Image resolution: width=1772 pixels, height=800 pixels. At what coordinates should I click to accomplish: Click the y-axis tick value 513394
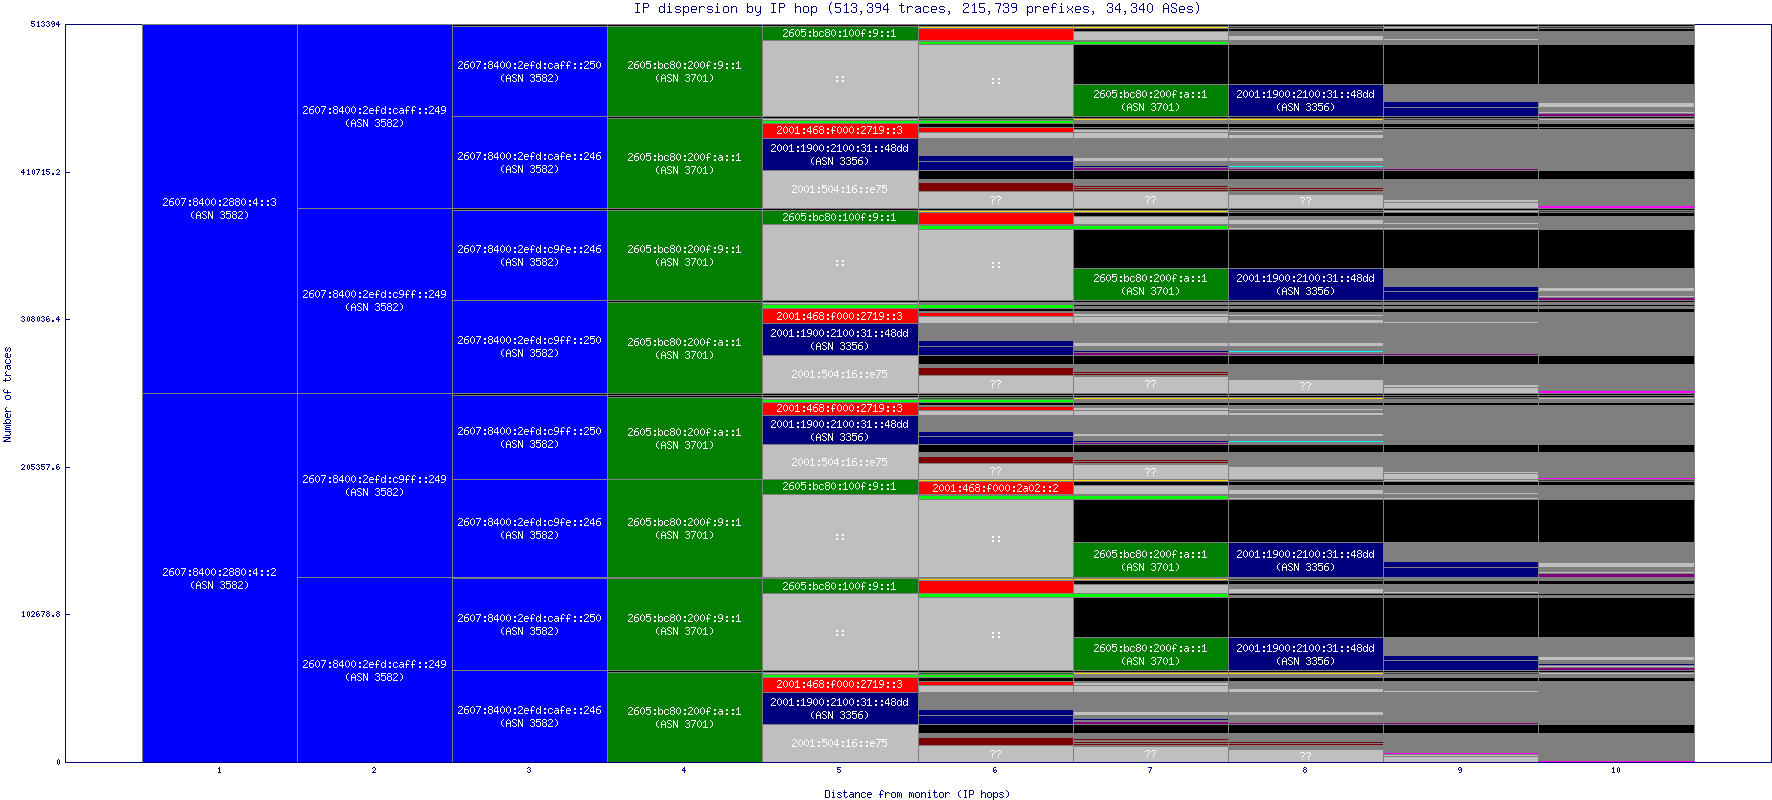tap(45, 24)
